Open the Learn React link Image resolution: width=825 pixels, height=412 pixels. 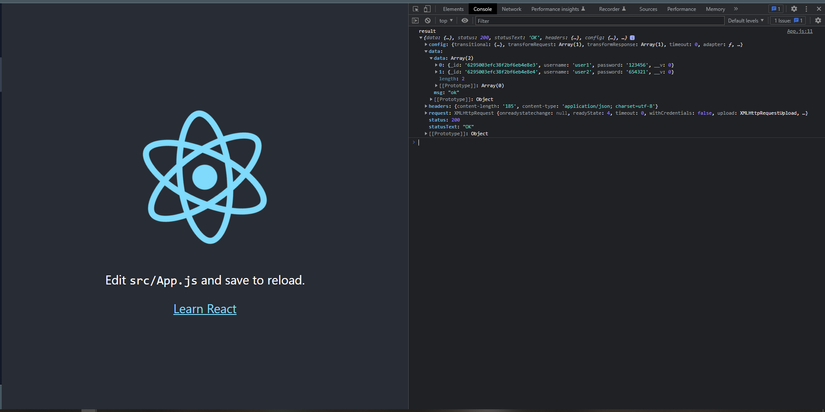tap(205, 309)
